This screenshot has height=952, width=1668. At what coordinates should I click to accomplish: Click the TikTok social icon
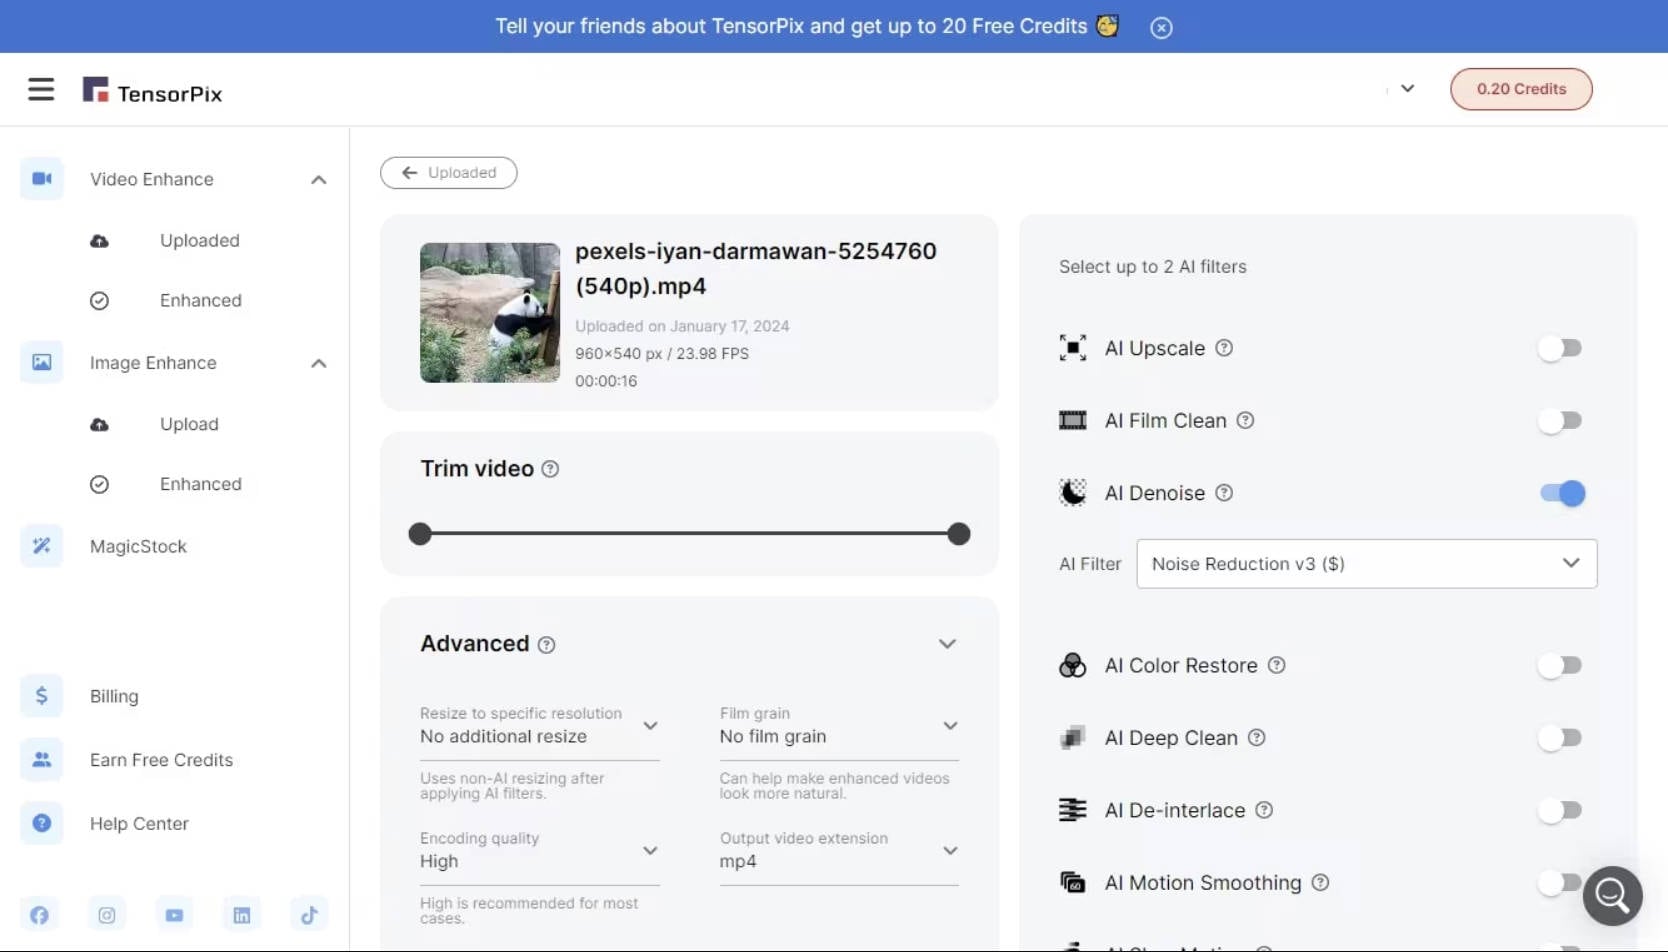point(309,915)
